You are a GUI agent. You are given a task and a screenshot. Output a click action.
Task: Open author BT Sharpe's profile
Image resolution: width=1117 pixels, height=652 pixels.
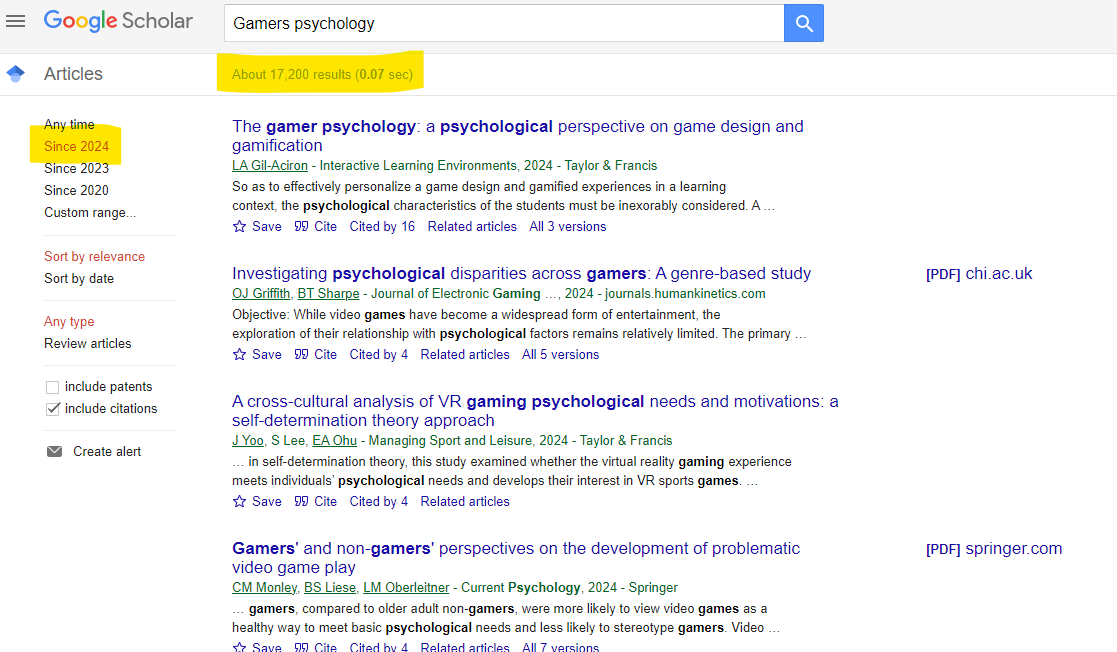pos(328,294)
